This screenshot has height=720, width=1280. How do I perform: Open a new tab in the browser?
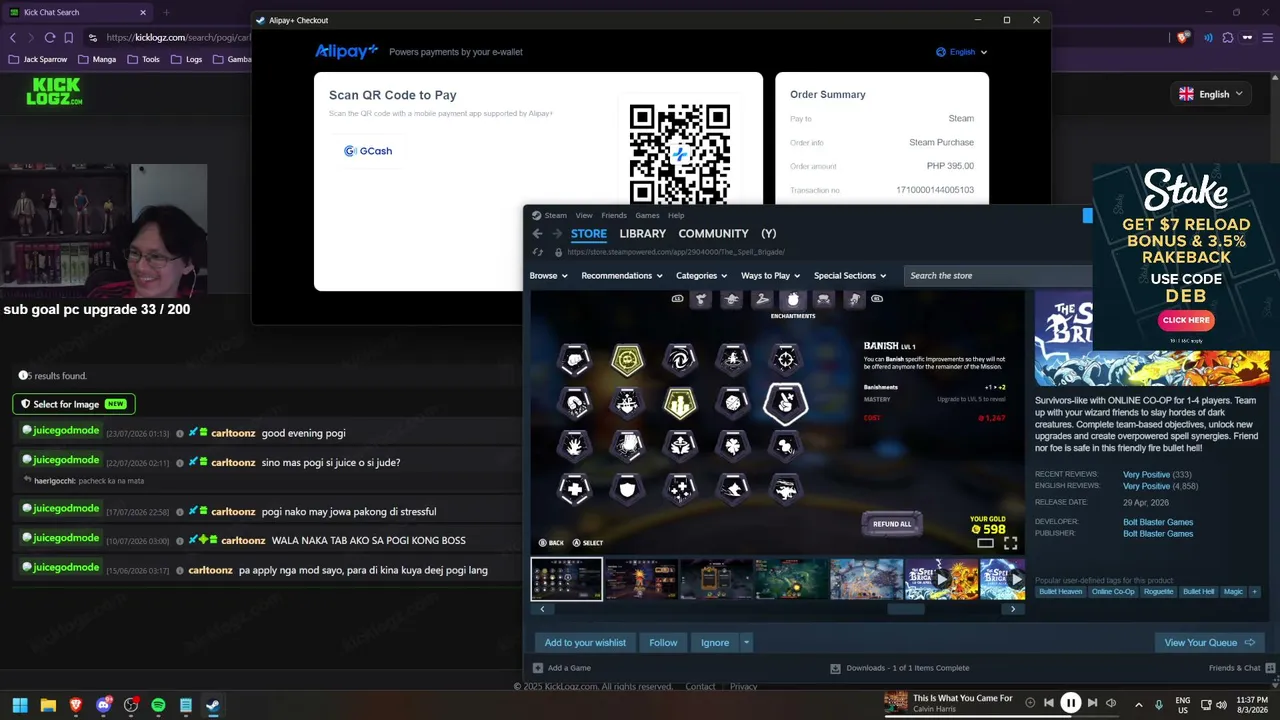[166, 12]
